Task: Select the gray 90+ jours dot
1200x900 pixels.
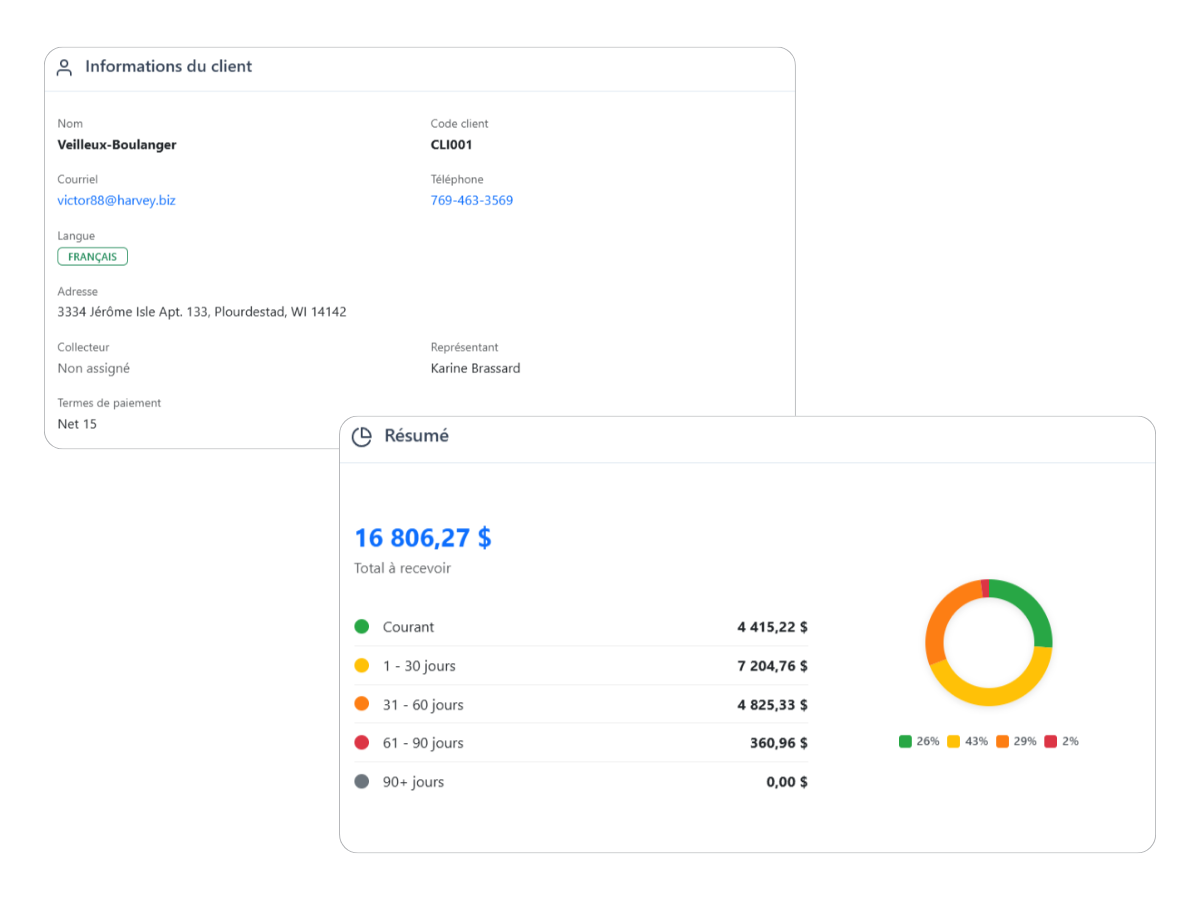Action: [361, 781]
